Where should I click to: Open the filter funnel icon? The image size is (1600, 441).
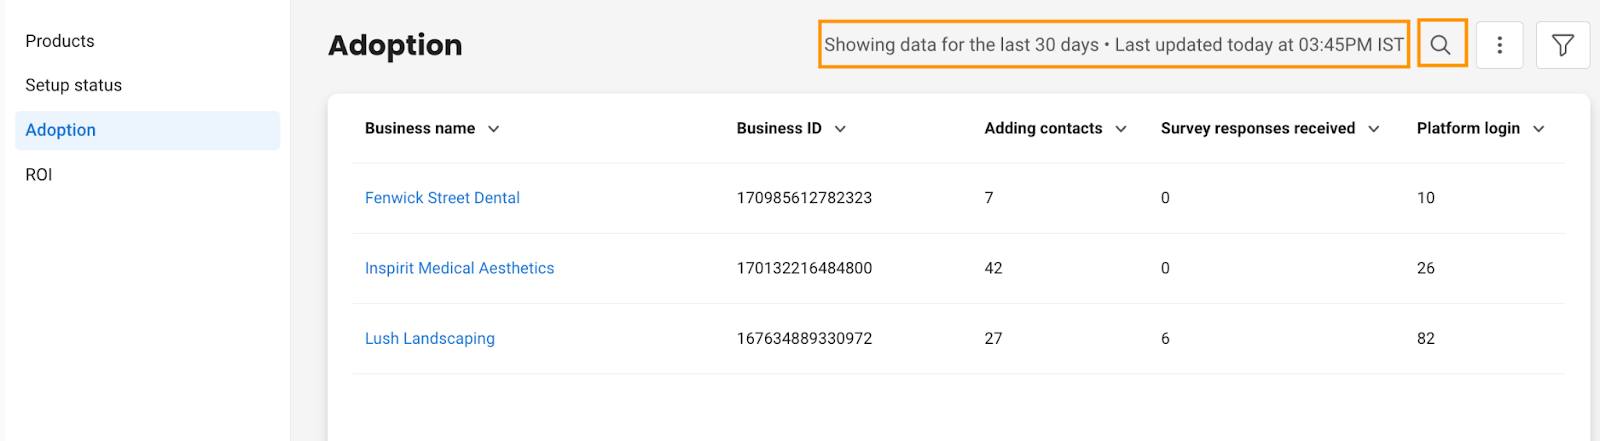pos(1562,45)
